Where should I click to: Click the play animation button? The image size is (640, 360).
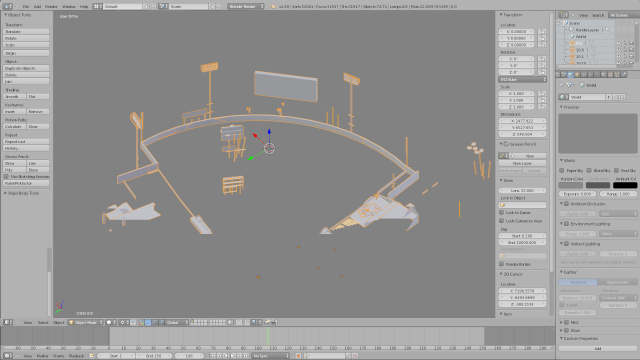click(233, 356)
